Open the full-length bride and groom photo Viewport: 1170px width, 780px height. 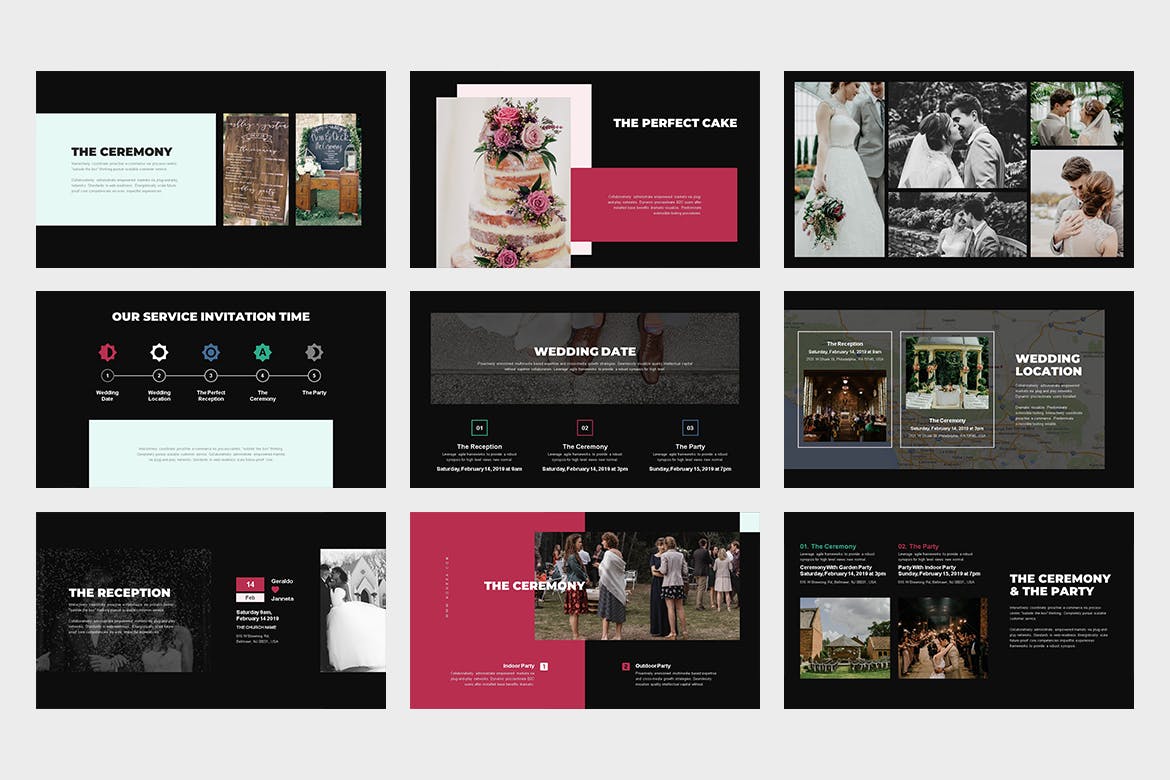click(839, 170)
